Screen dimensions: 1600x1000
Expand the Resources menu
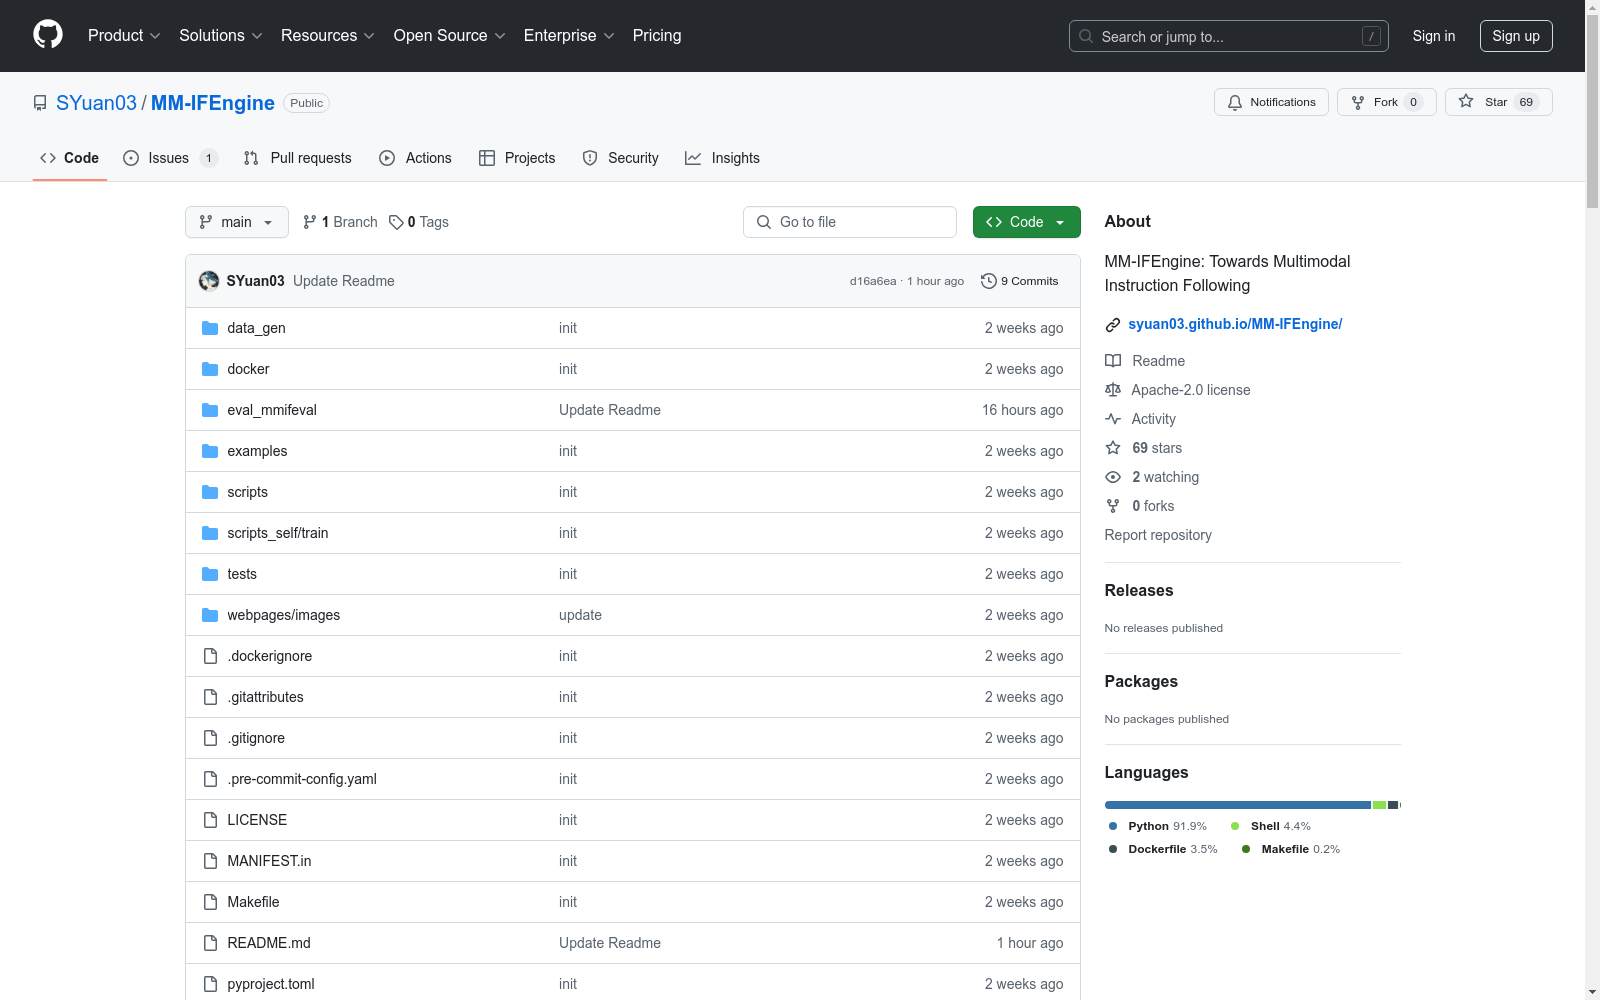point(328,36)
